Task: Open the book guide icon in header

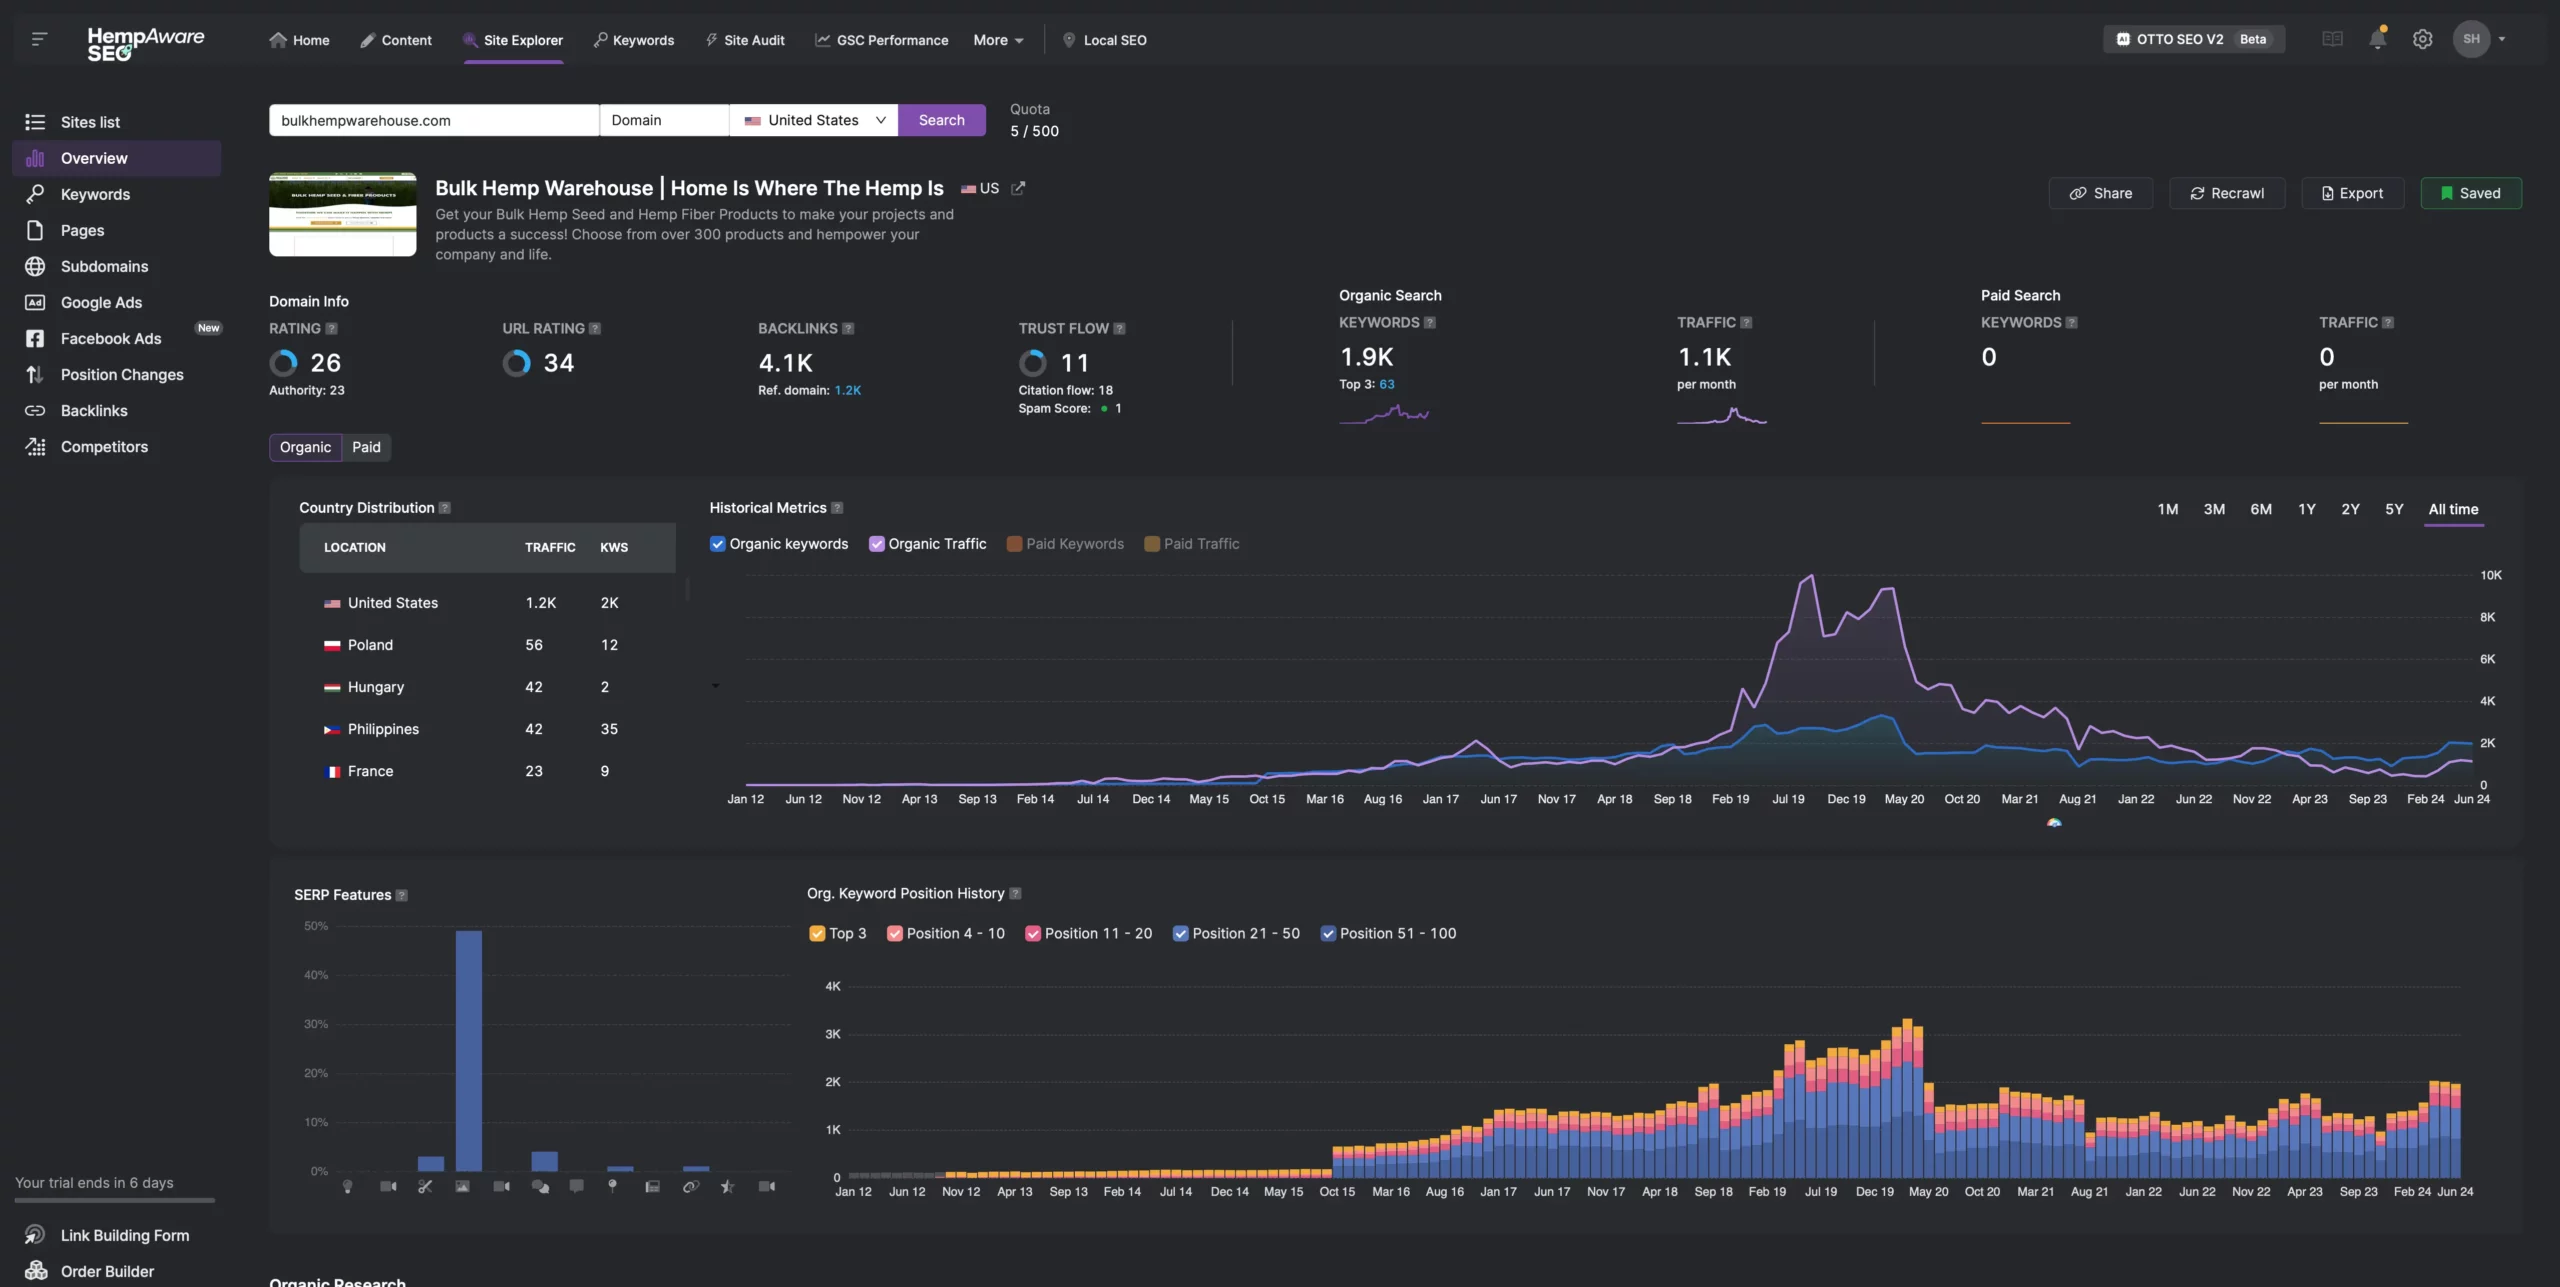Action: (x=2332, y=39)
